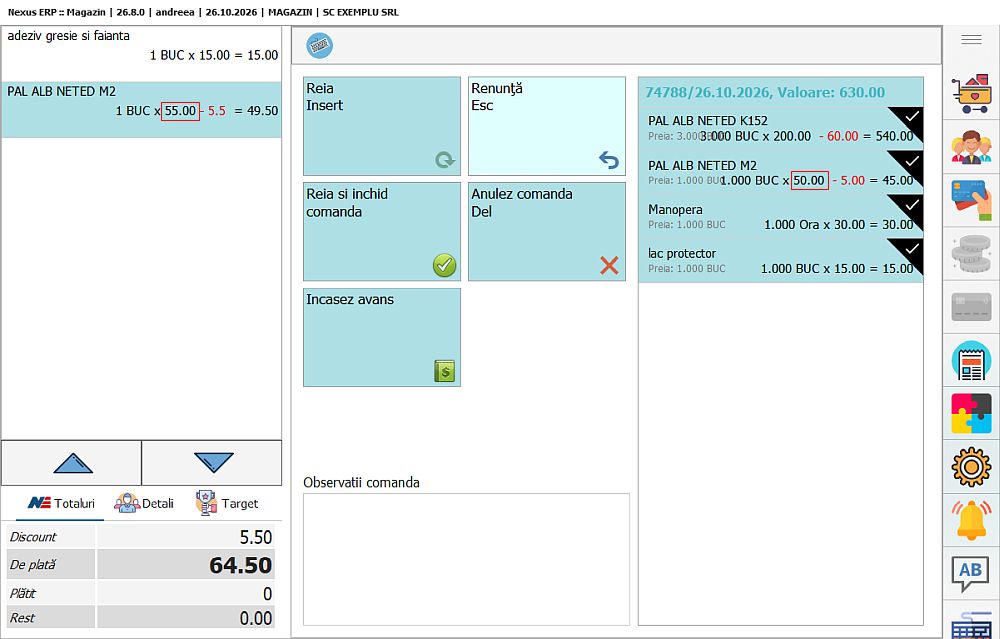Click the Rest value 0.00
This screenshot has height=639, width=1000.
coord(256,618)
